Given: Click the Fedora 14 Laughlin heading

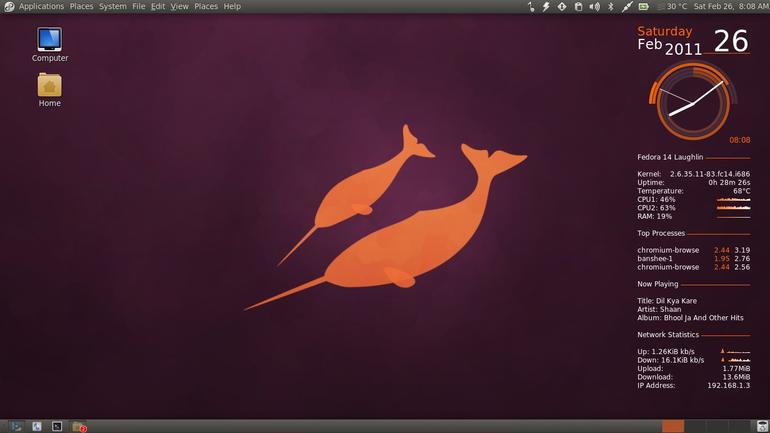Looking at the screenshot, I should click(x=670, y=157).
